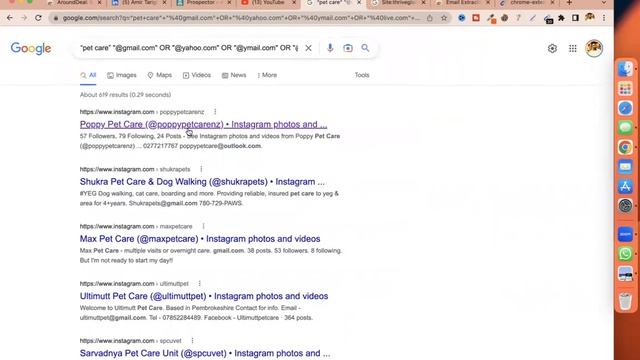This screenshot has width=640, height=360.
Task: Switch to the AroundDeal browser tab
Action: click(73, 3)
